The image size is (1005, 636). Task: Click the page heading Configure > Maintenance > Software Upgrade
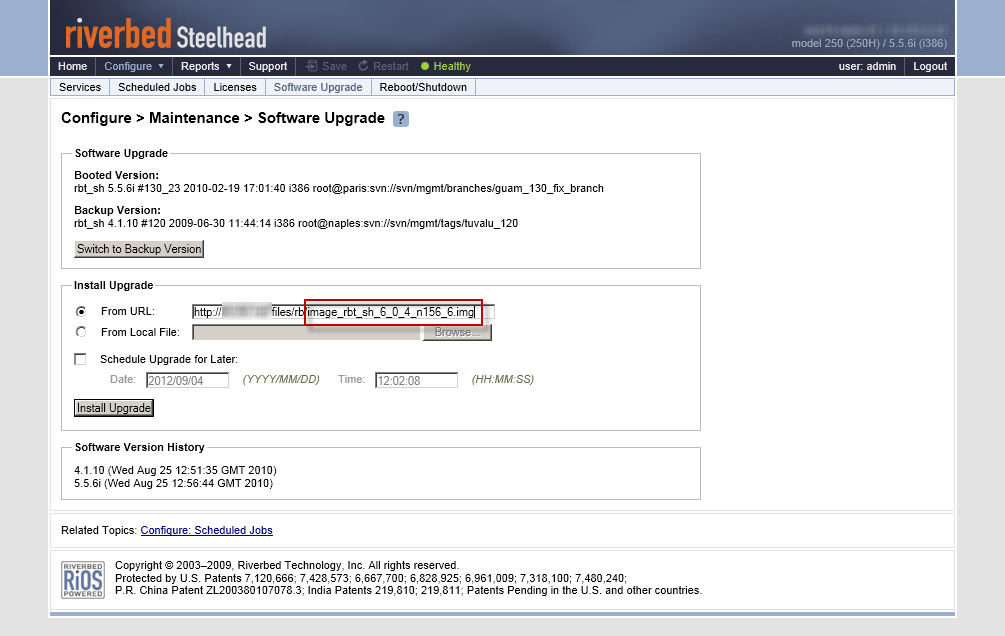coord(223,118)
